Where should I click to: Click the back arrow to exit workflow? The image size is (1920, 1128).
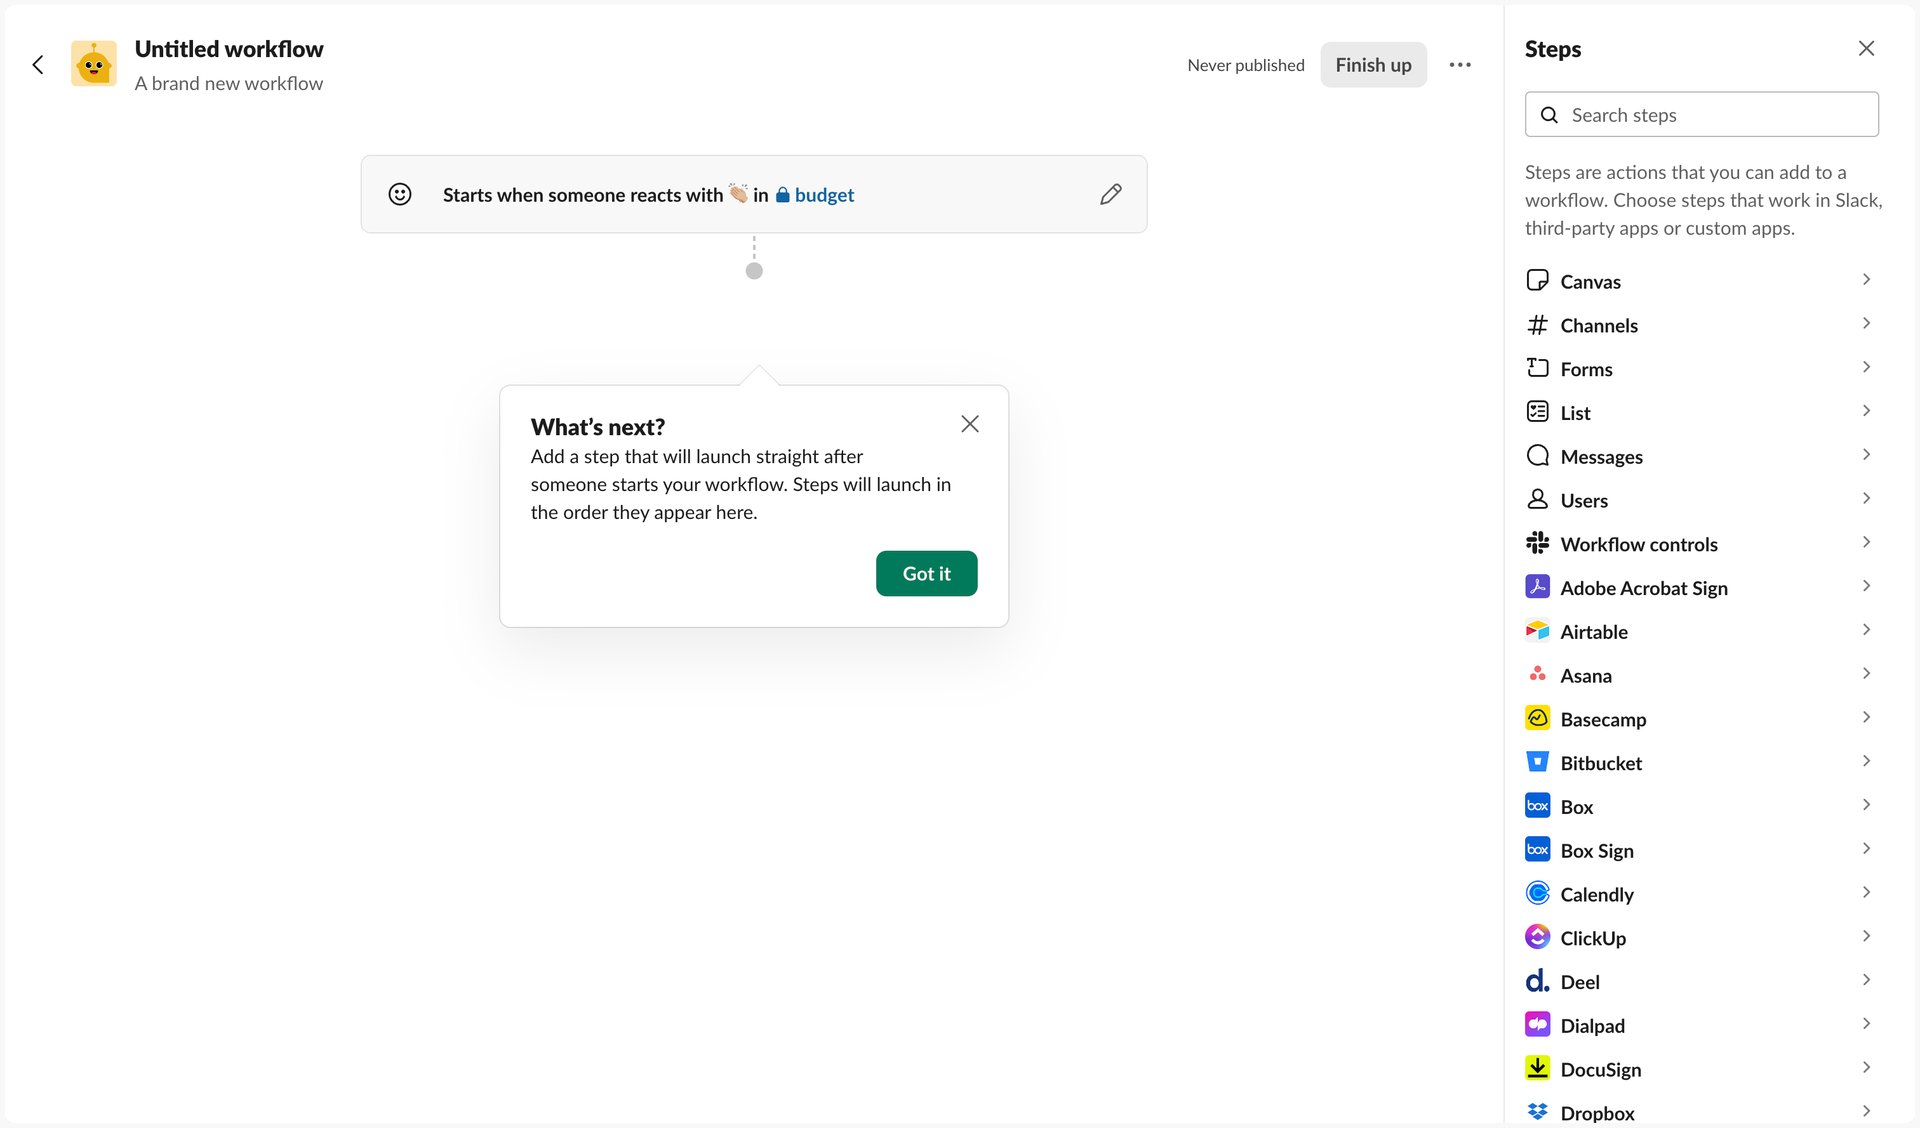[x=37, y=64]
